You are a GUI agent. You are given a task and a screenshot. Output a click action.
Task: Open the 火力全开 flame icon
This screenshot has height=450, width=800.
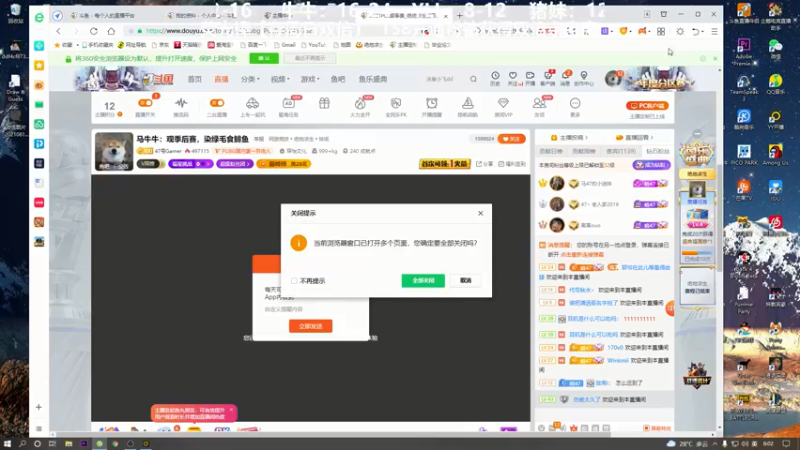pyautogui.click(x=360, y=103)
